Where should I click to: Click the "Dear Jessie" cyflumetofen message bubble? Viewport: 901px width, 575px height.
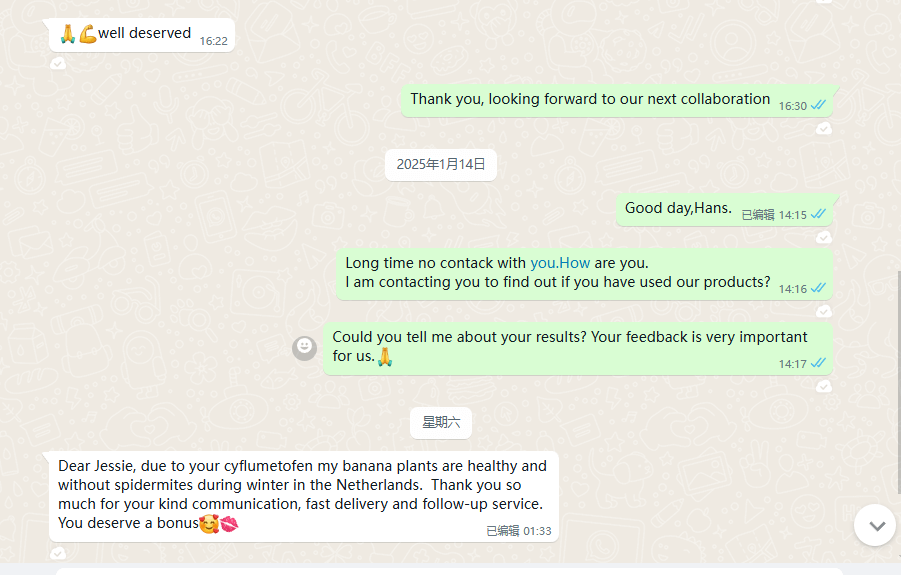302,494
